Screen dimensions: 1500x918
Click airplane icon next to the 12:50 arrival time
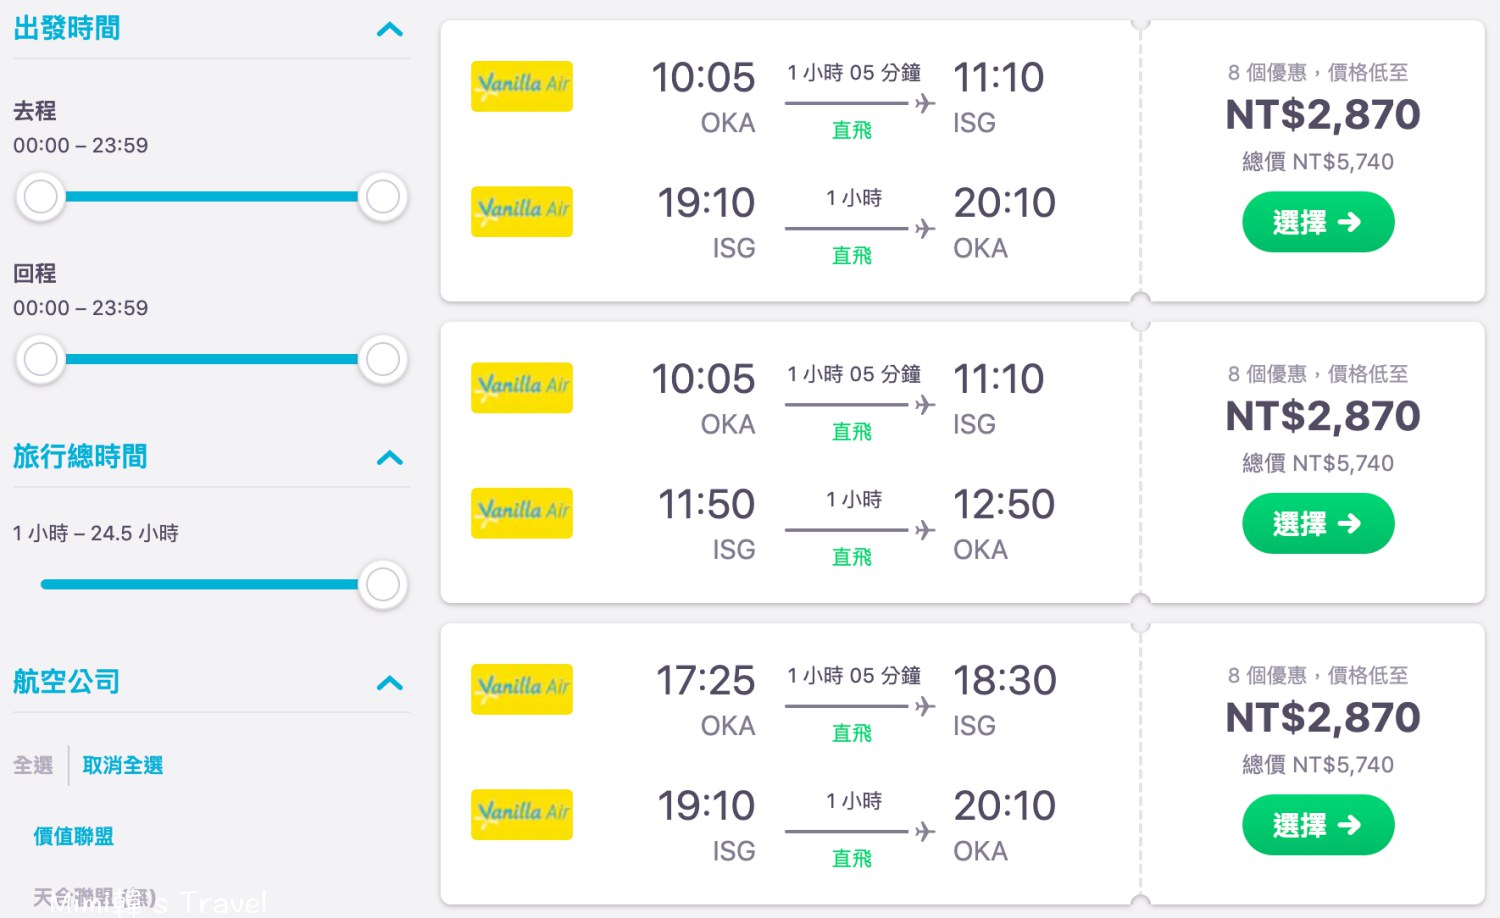925,530
